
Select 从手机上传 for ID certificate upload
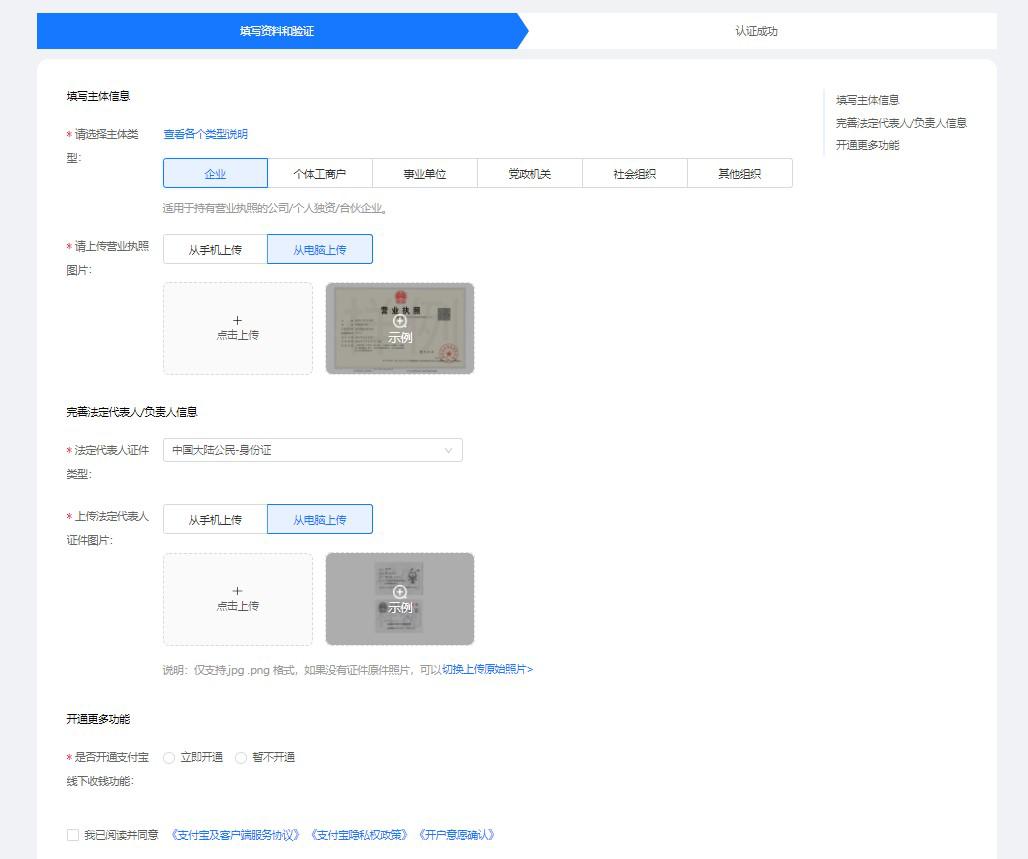pyautogui.click(x=214, y=518)
